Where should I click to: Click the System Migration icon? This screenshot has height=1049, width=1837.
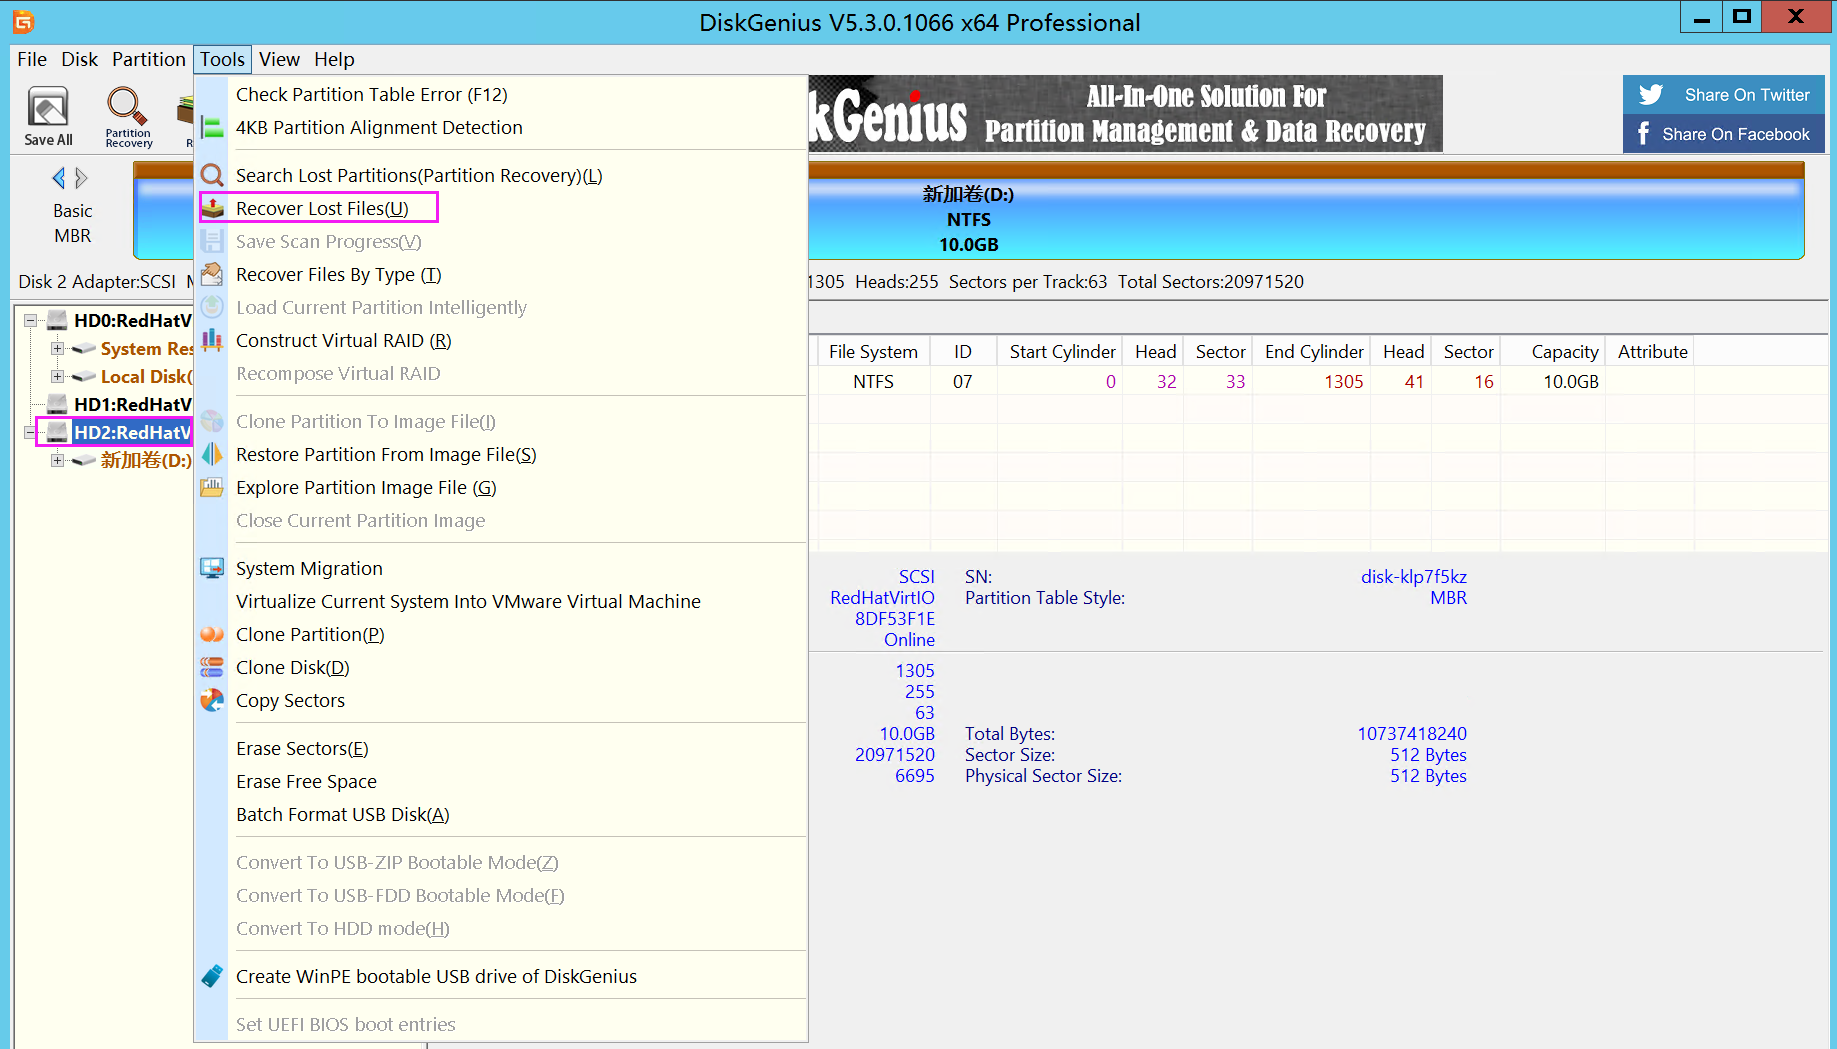pos(212,569)
